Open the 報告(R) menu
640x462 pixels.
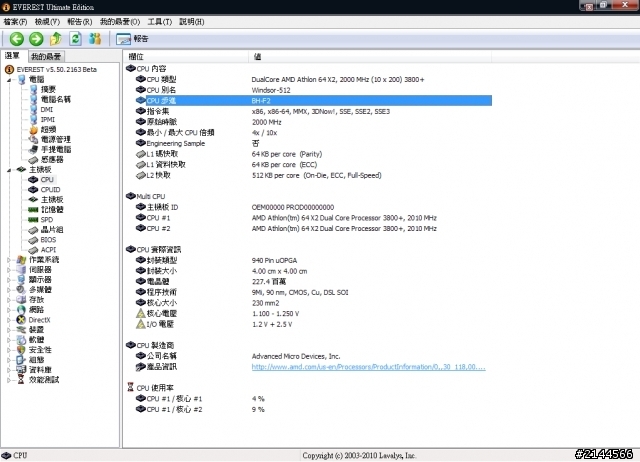pos(80,22)
